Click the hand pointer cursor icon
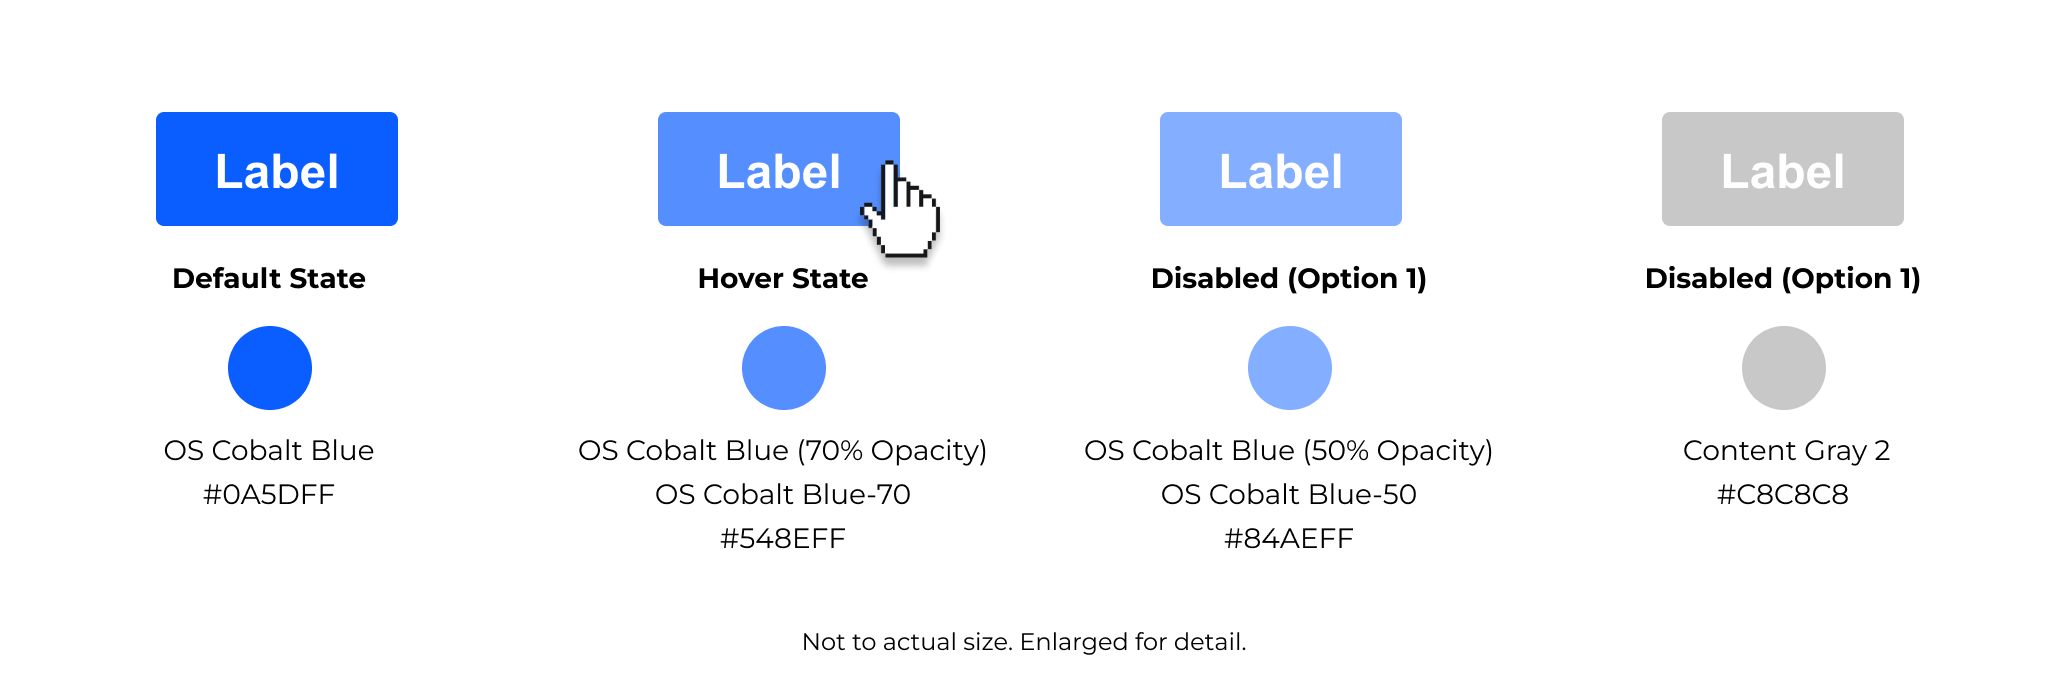This screenshot has width=2048, height=690. (x=901, y=209)
